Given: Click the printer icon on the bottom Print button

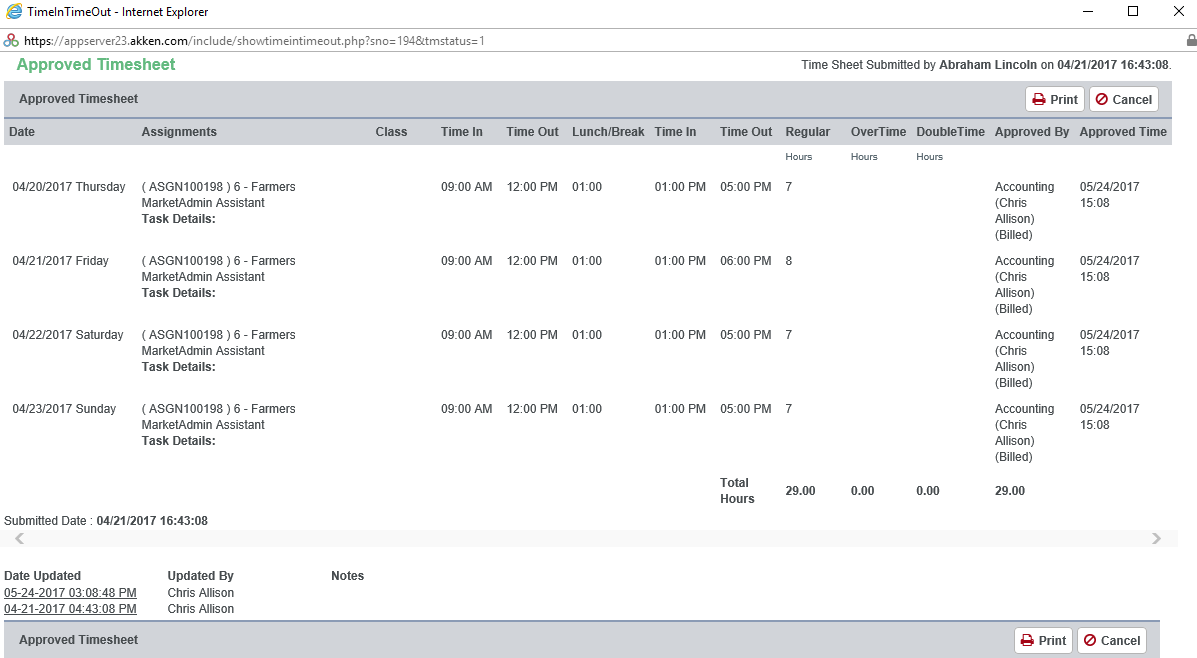Looking at the screenshot, I should coord(1026,640).
